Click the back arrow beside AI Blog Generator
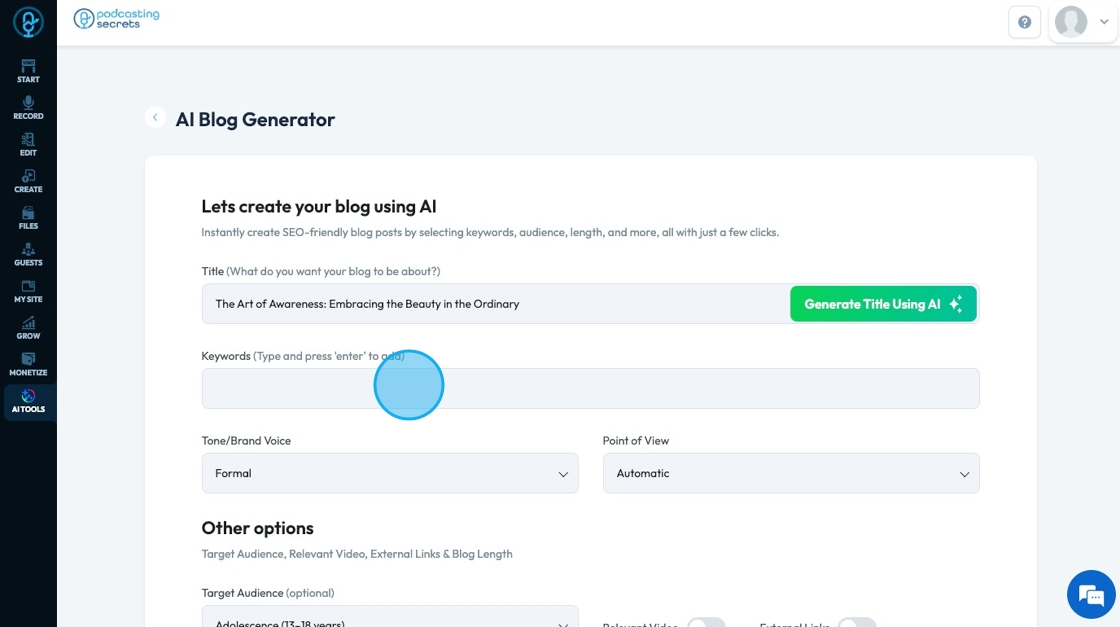This screenshot has width=1120, height=627. pyautogui.click(x=155, y=118)
